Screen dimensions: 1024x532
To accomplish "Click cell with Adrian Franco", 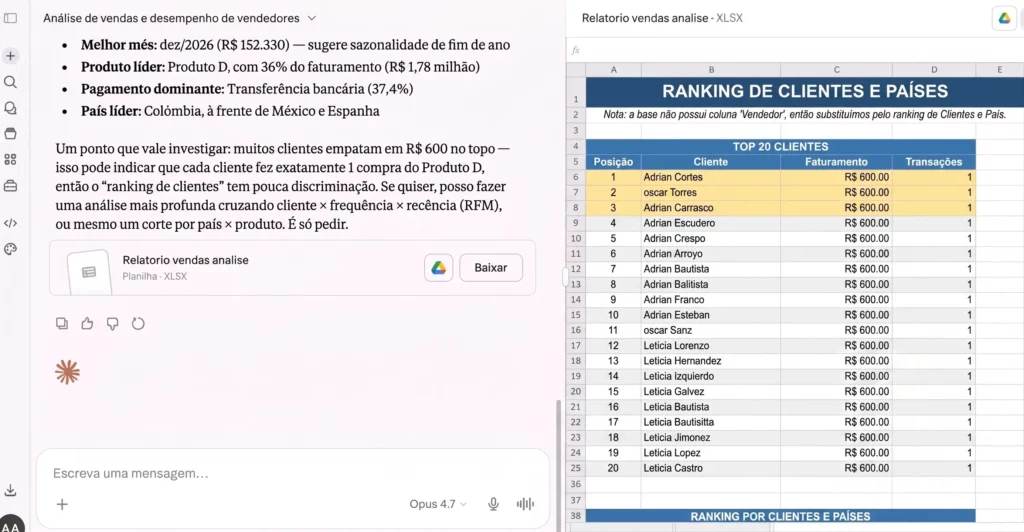I will pyautogui.click(x=711, y=300).
